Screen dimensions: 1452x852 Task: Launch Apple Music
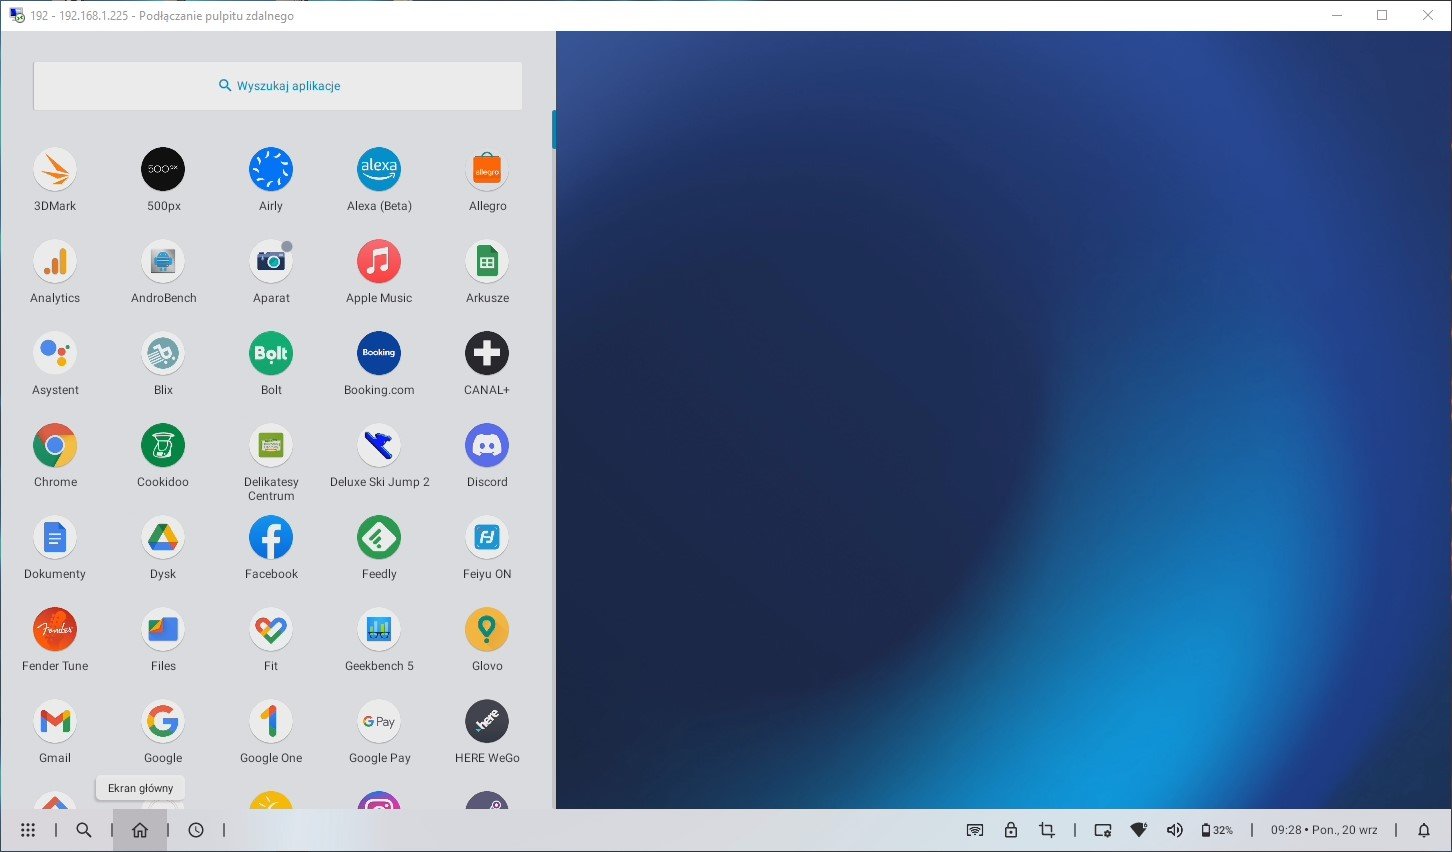(x=379, y=261)
